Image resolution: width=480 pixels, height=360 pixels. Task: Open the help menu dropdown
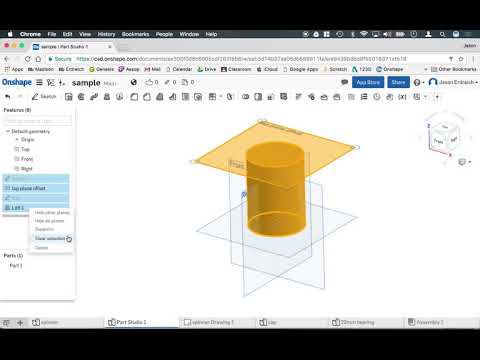(x=419, y=82)
